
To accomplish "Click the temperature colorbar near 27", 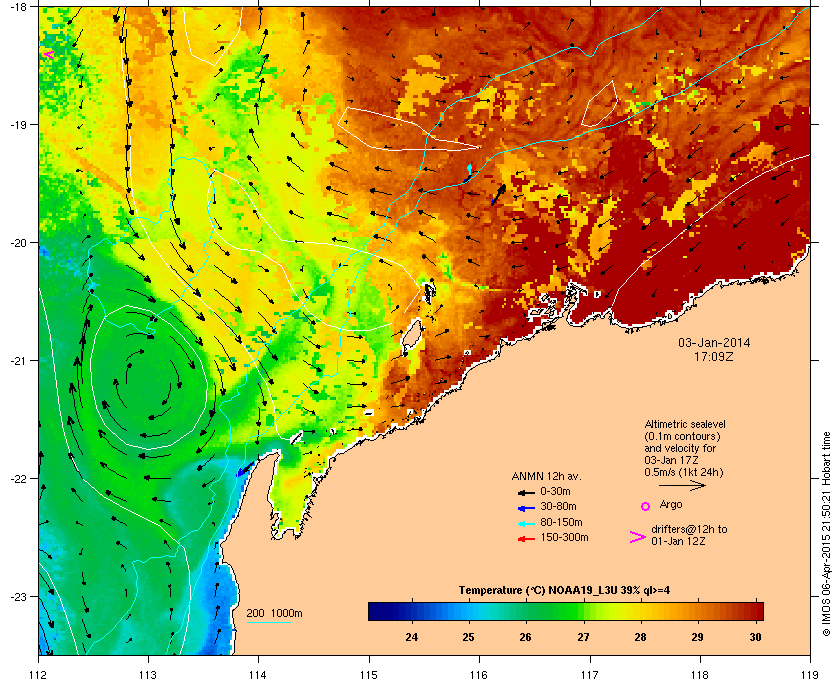I will (x=583, y=611).
